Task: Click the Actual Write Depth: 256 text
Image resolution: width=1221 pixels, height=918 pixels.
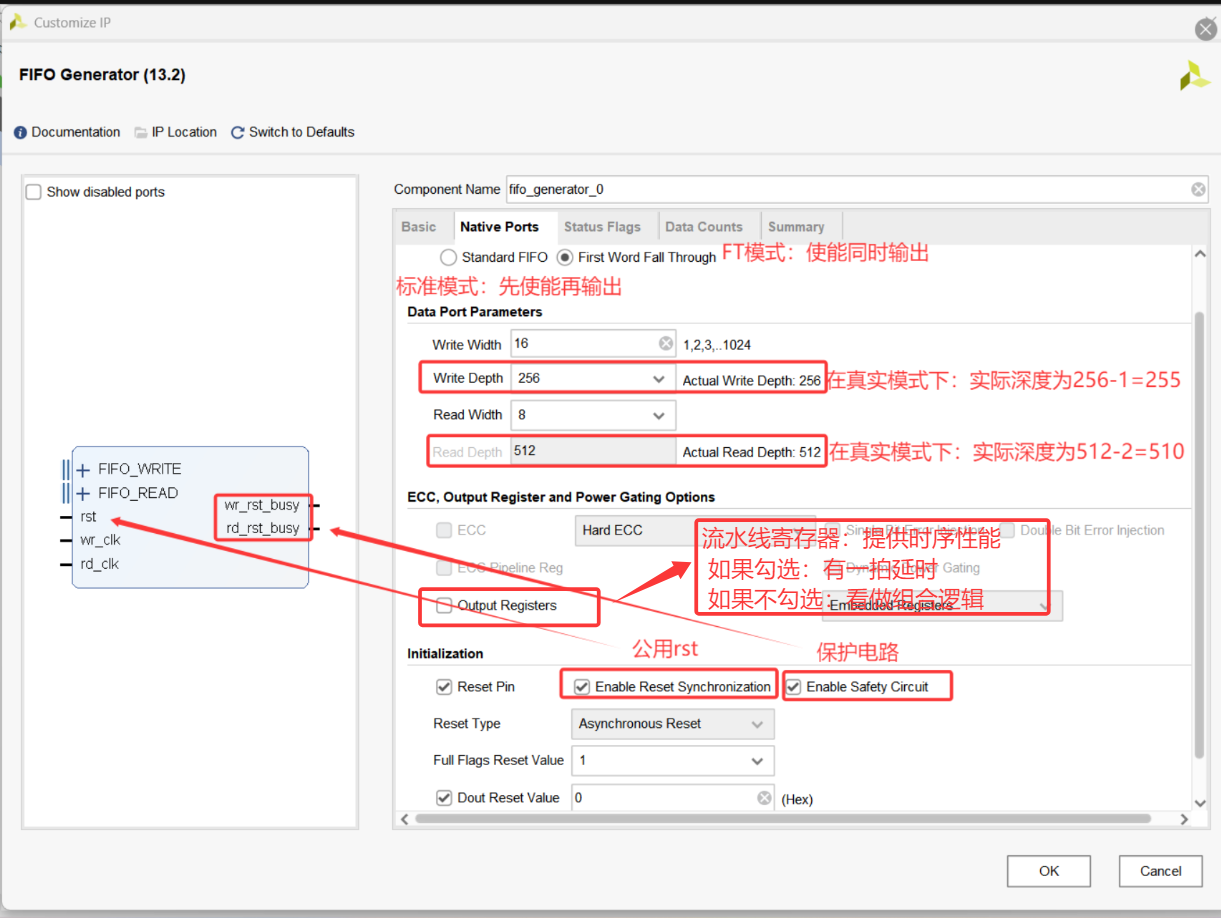Action: [x=752, y=380]
